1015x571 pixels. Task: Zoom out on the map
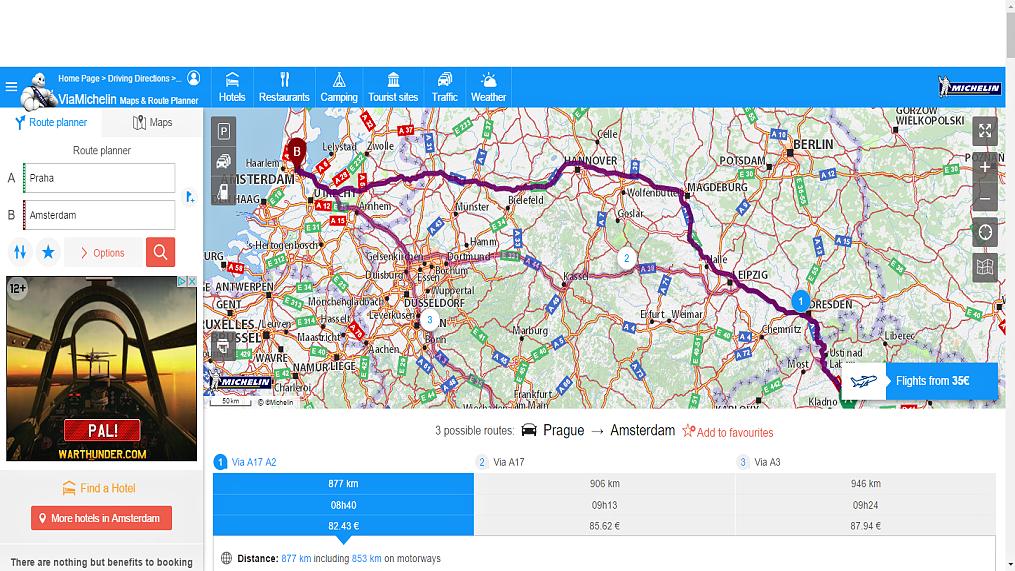coord(985,197)
